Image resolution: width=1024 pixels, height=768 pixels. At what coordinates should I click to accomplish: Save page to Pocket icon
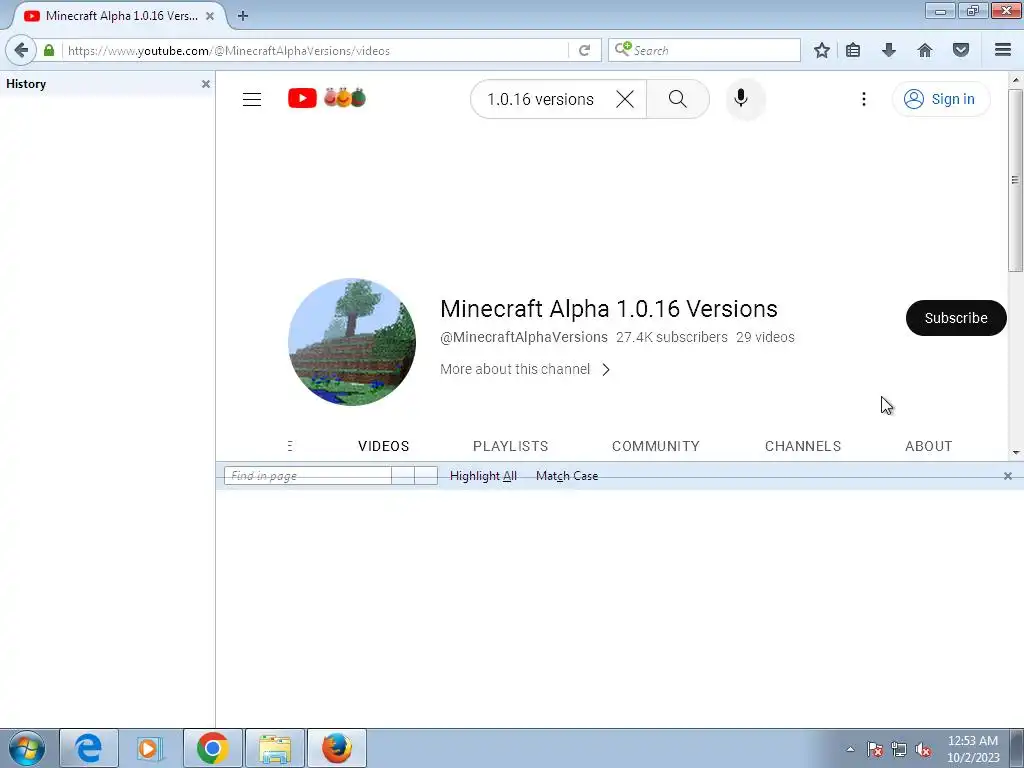961,50
